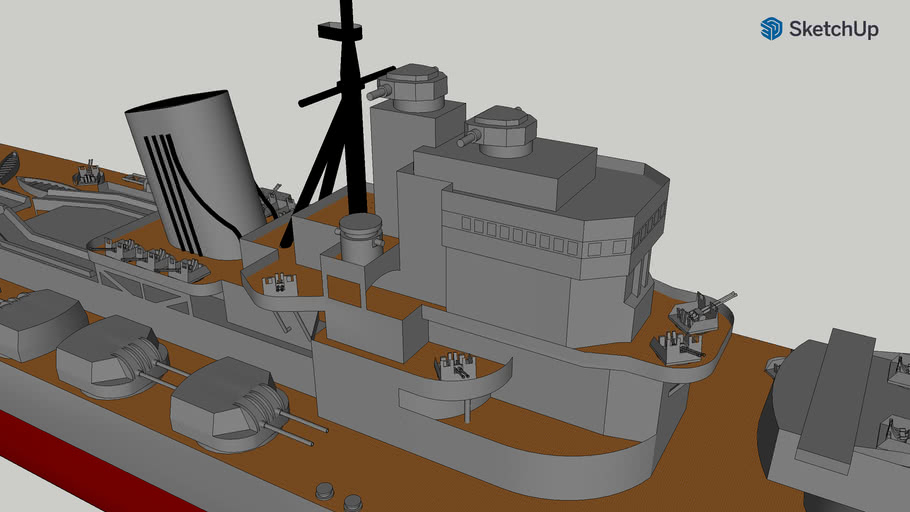
Task: Select the lower rangefinder director on the bridge roof
Action: tap(503, 132)
